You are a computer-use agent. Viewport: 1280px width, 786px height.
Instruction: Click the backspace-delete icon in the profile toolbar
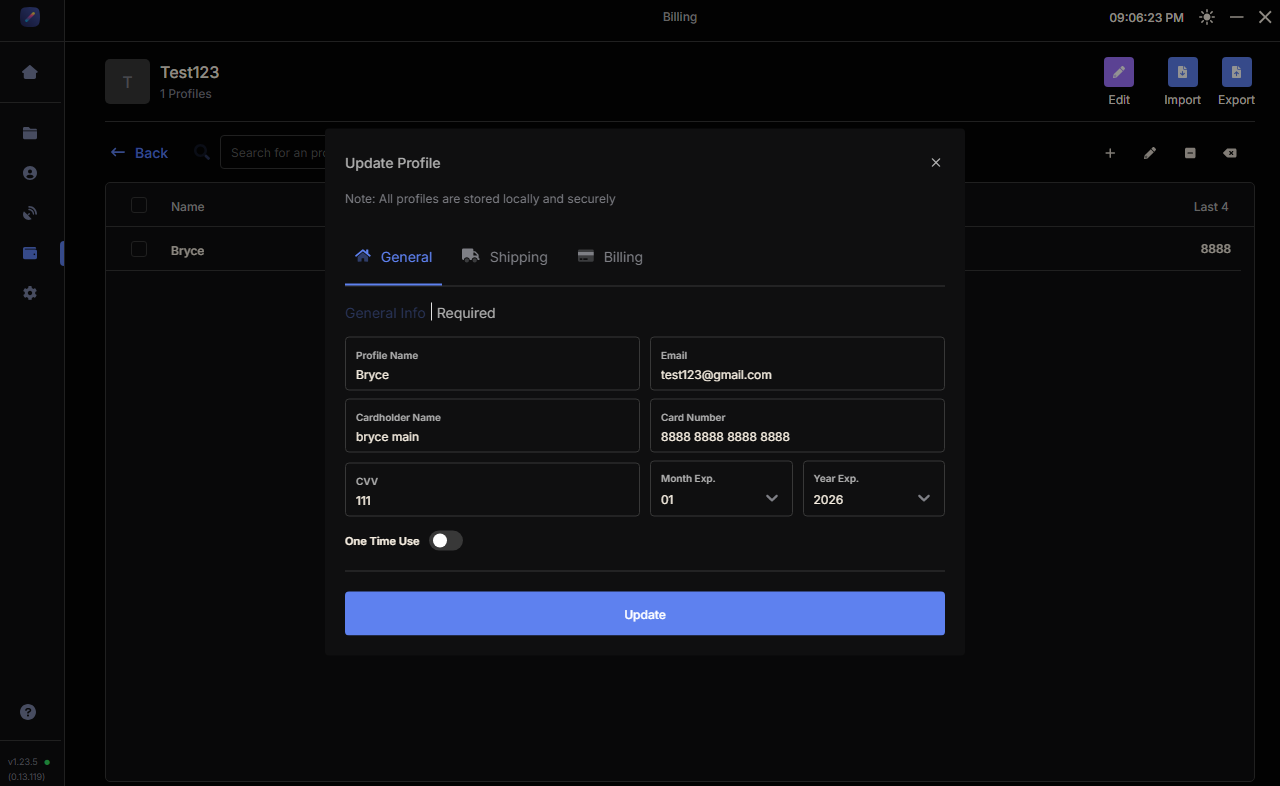(x=1230, y=153)
